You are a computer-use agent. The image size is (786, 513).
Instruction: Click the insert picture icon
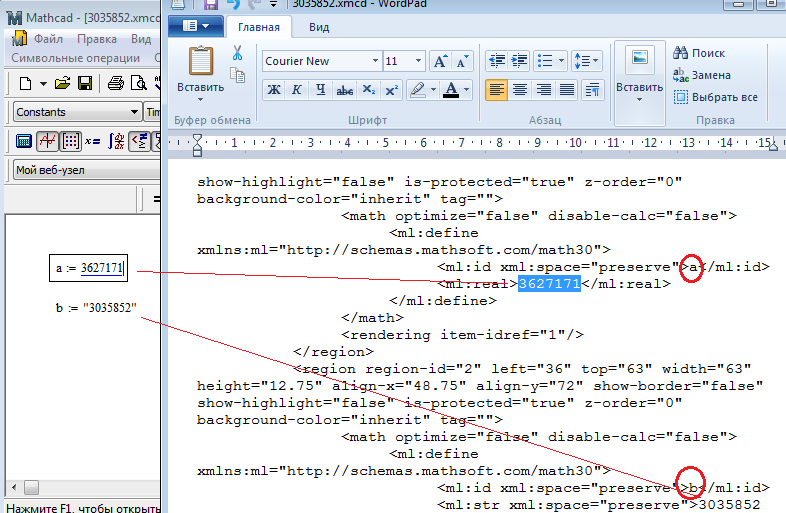640,59
